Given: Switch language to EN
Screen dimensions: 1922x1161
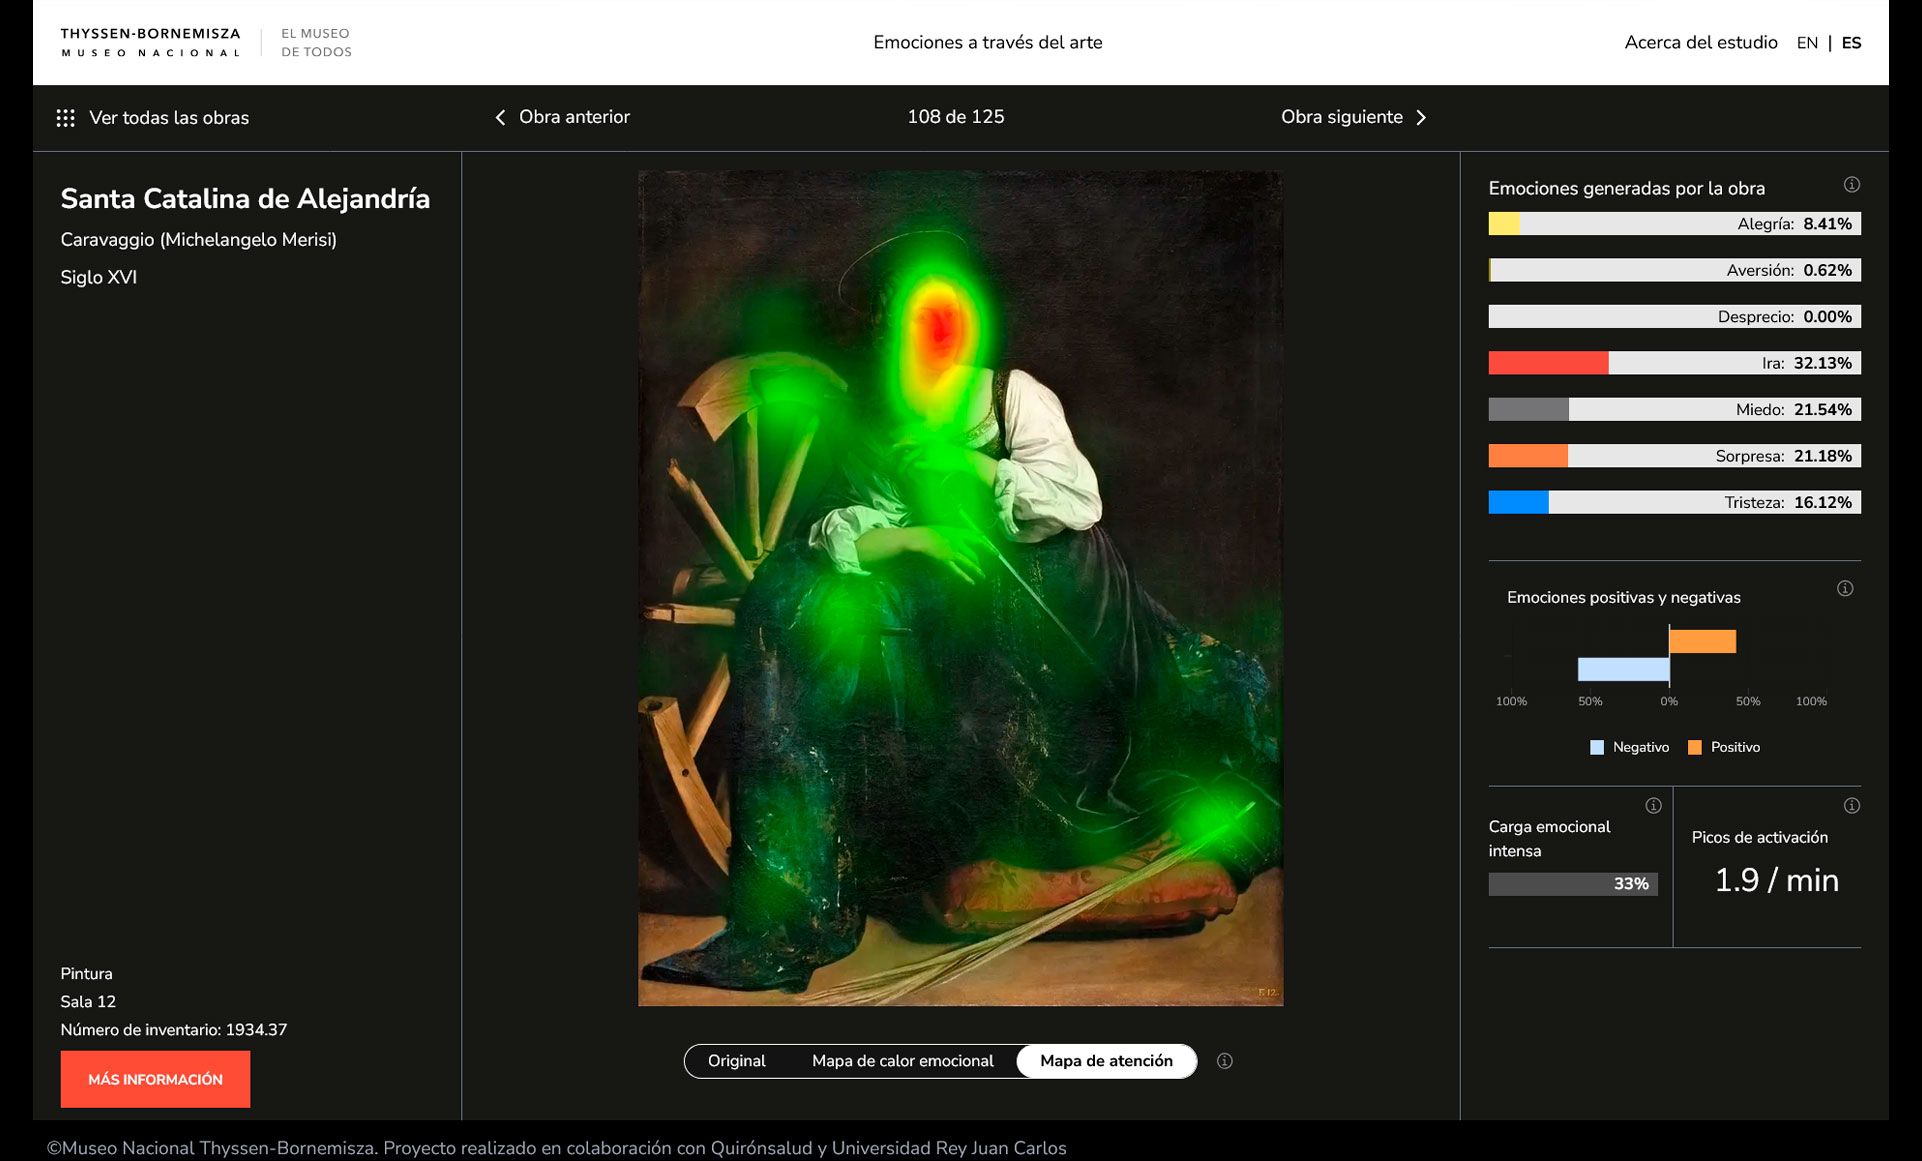Looking at the screenshot, I should [1807, 43].
